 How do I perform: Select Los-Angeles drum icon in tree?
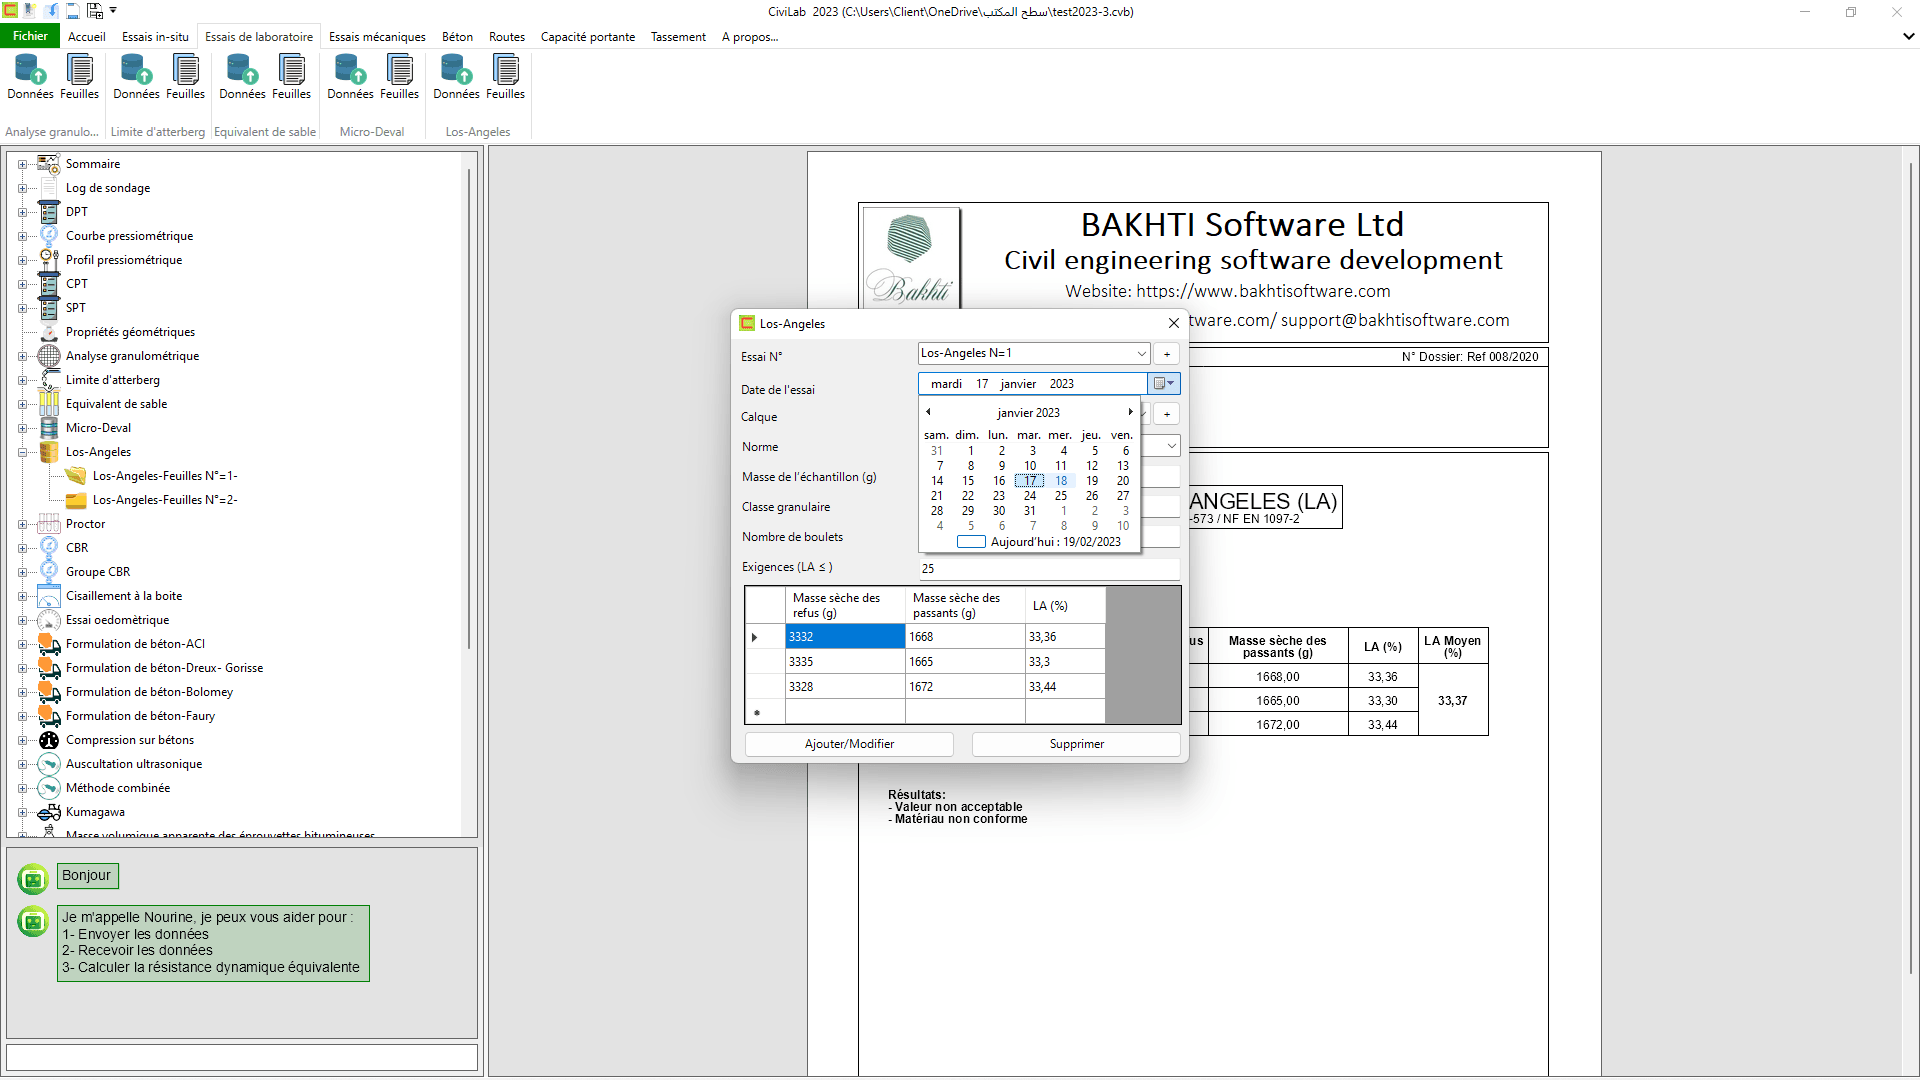49,451
